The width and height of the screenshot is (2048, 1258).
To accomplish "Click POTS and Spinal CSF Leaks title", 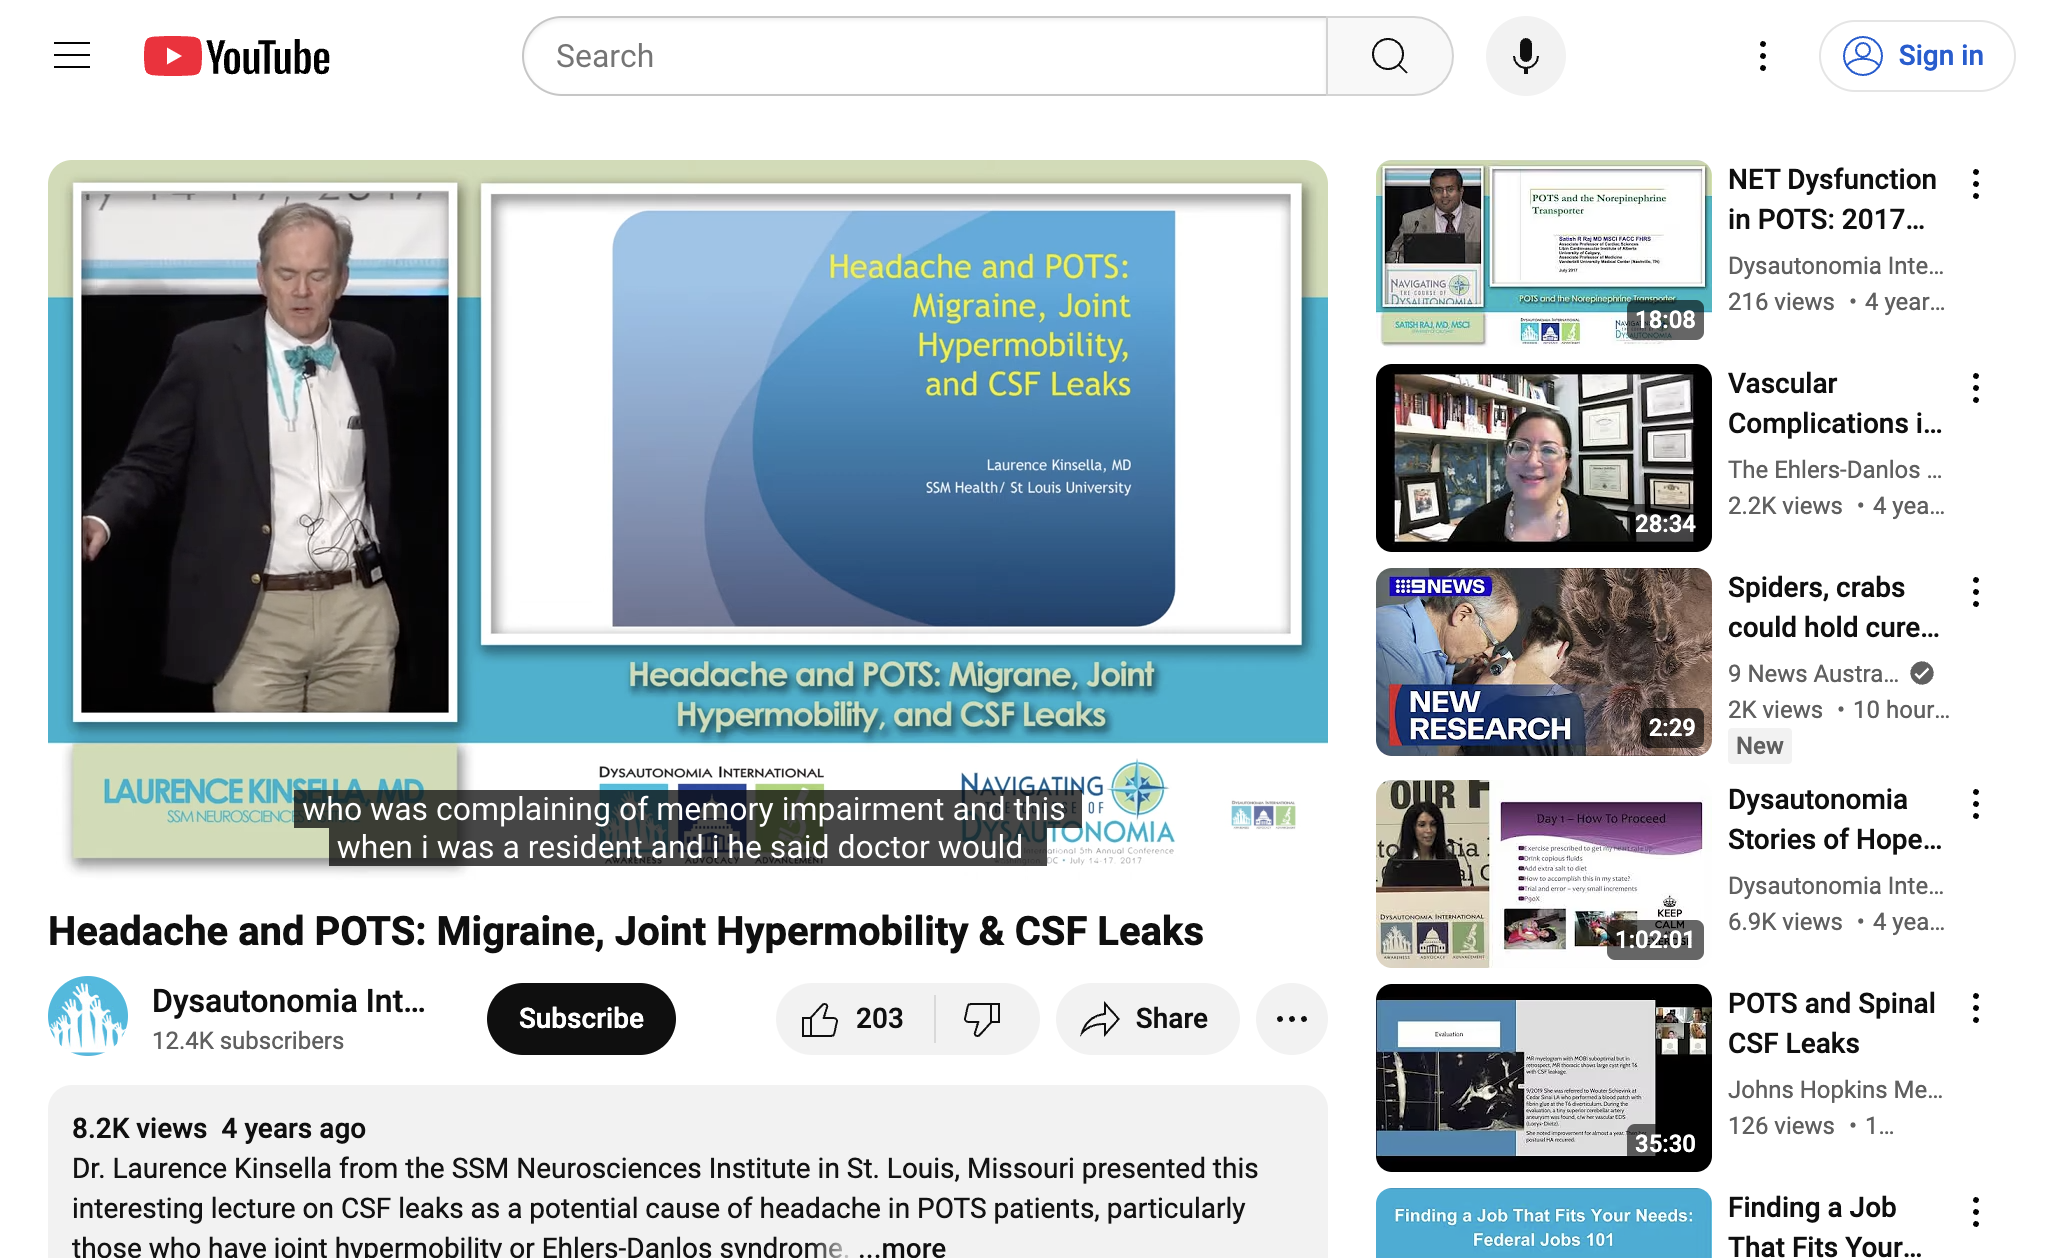I will [1831, 1023].
